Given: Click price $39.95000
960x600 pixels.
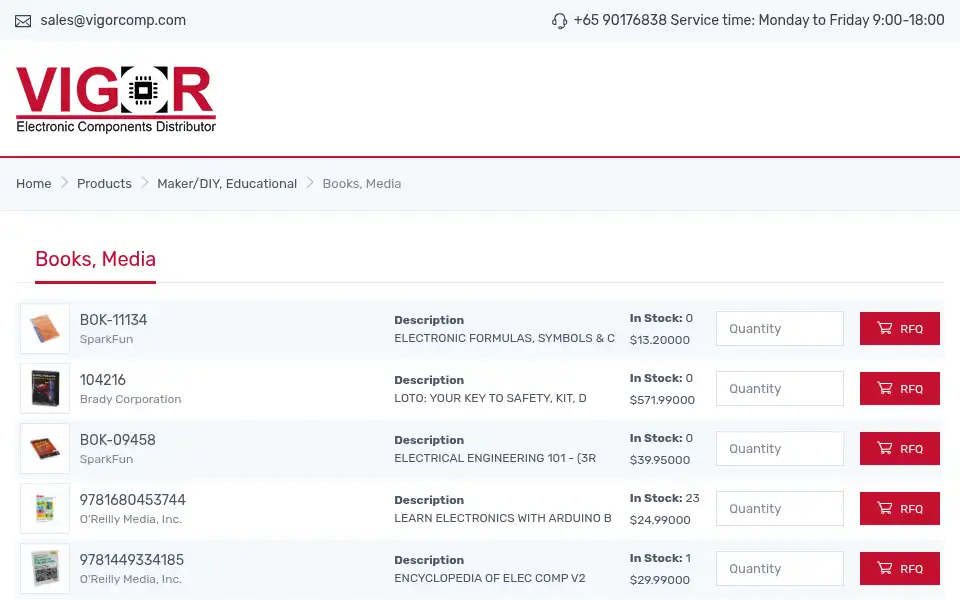Looking at the screenshot, I should [659, 460].
